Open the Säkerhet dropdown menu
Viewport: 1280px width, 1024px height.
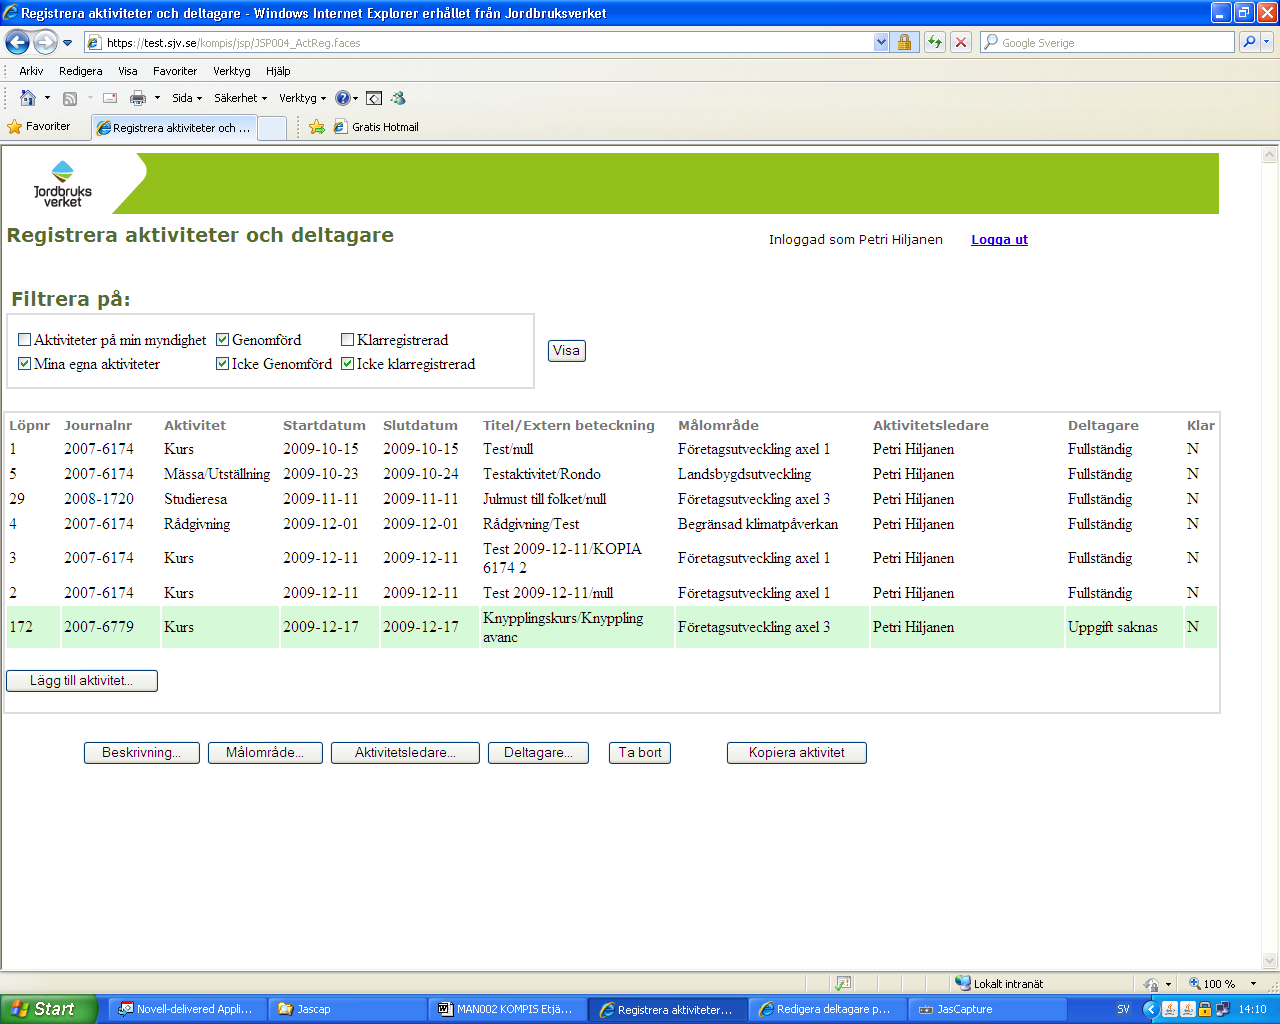tap(241, 98)
